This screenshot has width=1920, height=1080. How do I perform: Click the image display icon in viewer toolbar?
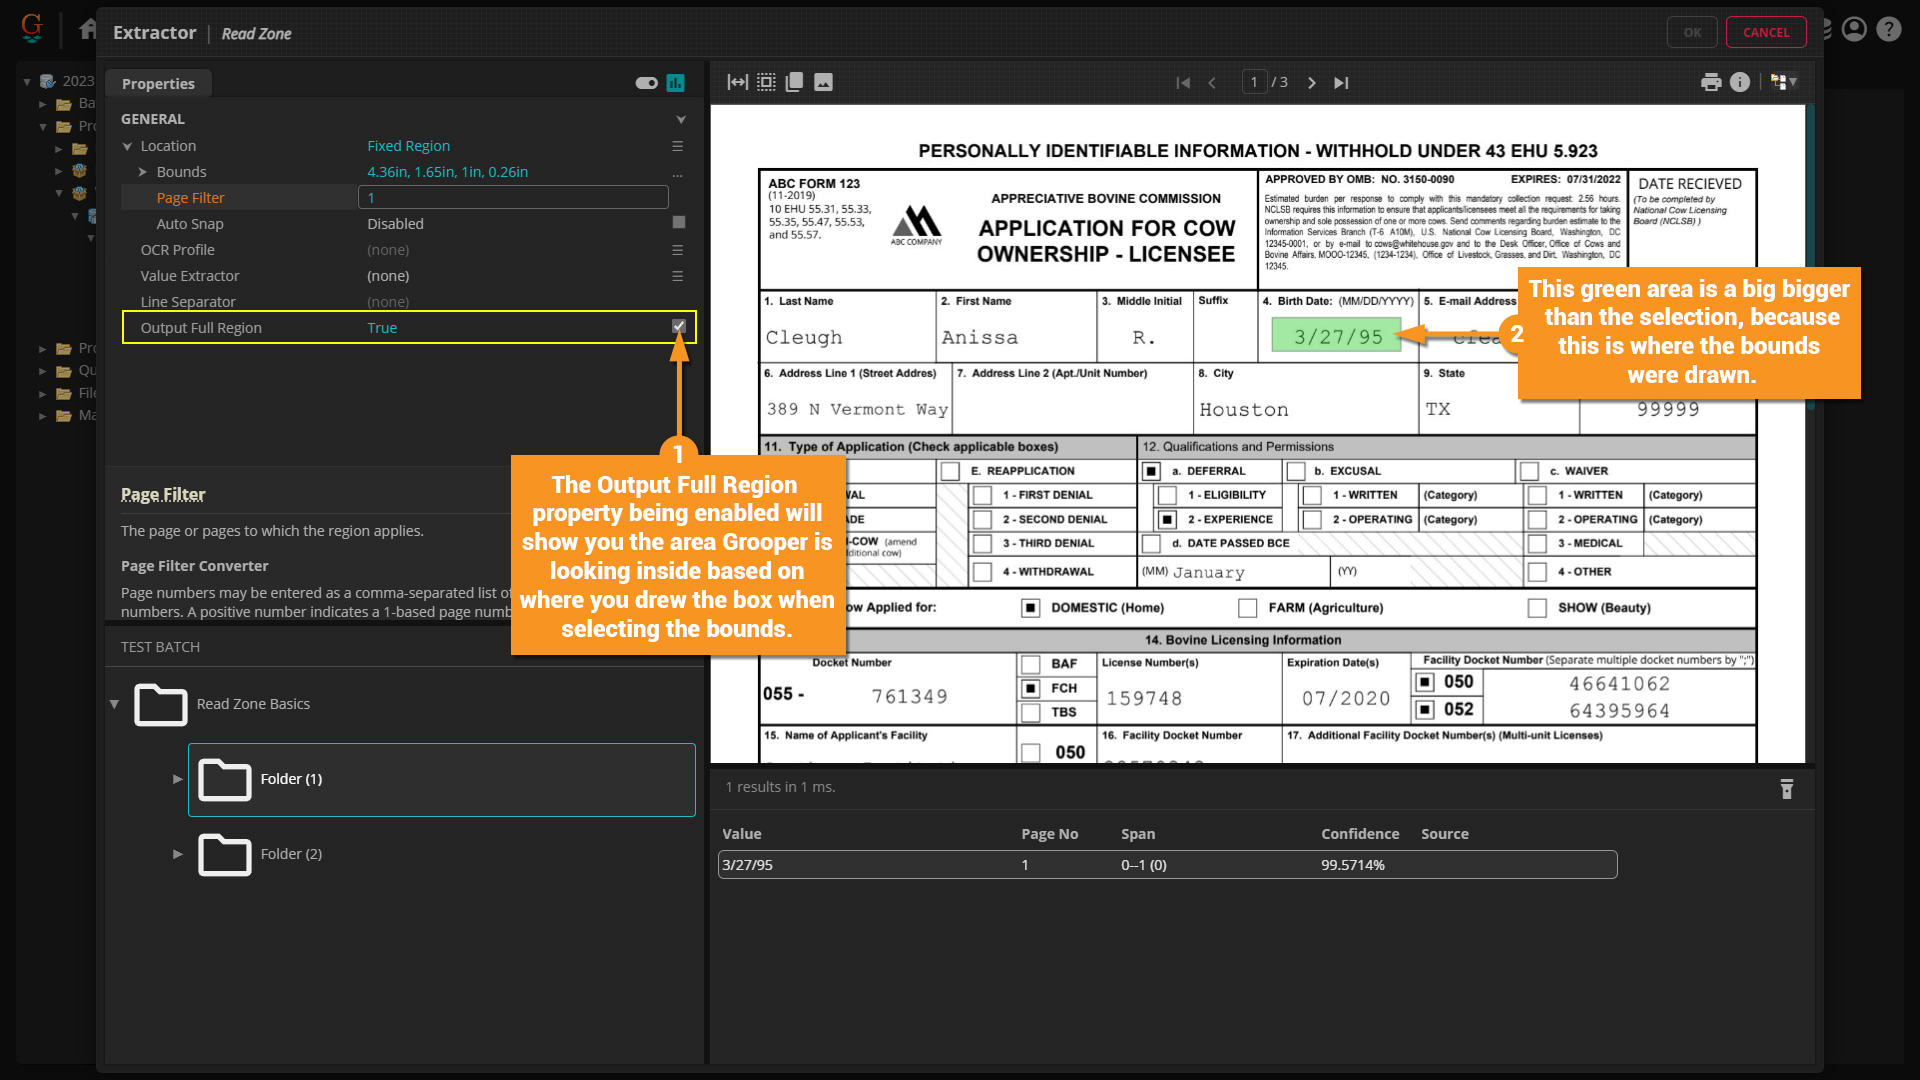point(823,82)
